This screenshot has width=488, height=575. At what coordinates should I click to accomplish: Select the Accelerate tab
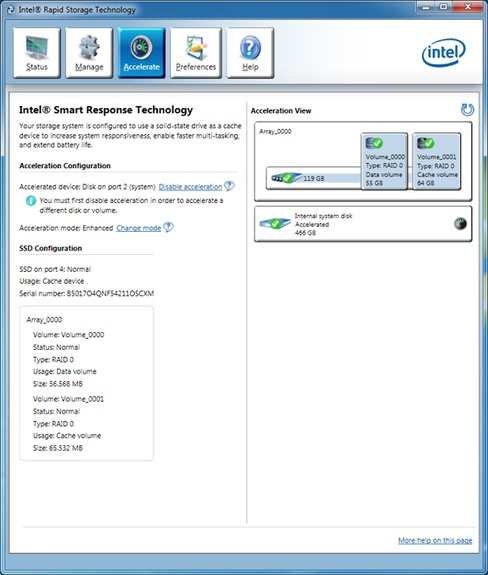click(x=142, y=53)
